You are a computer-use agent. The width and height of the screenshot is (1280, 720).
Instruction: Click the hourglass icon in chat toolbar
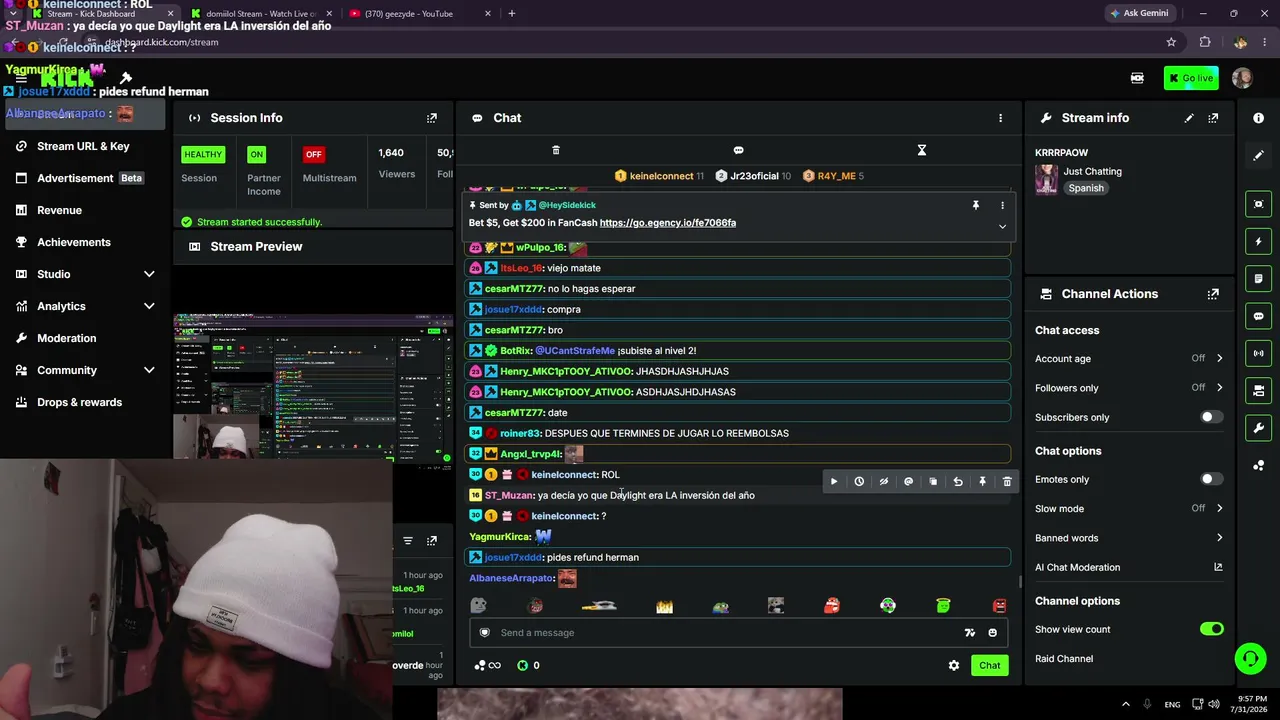click(922, 150)
